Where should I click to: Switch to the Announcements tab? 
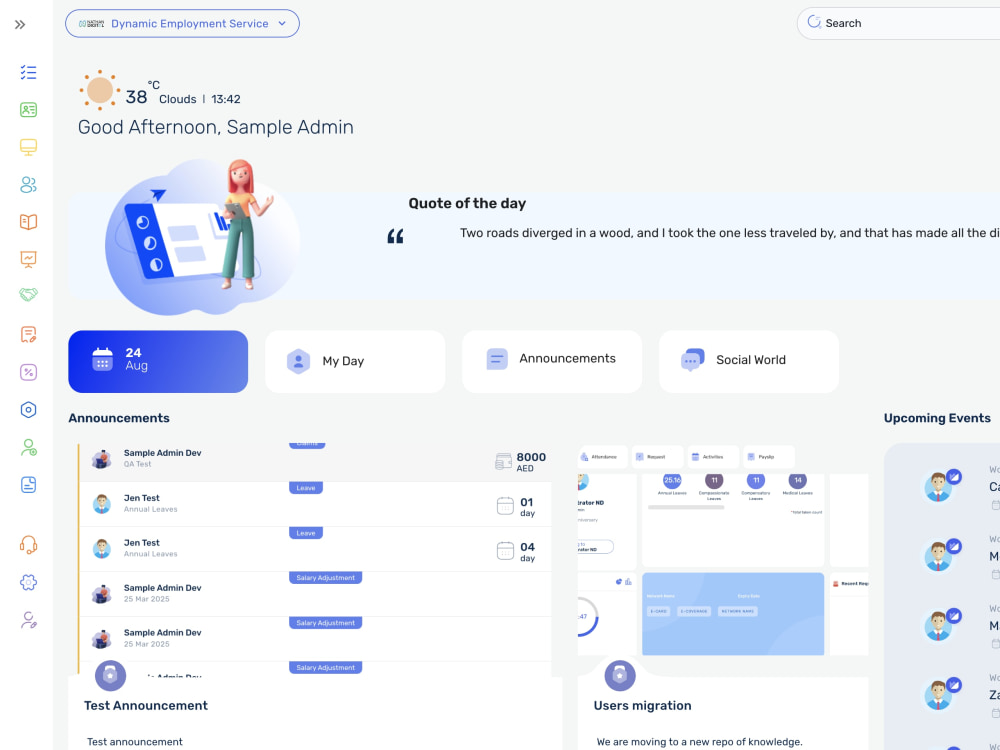coord(552,362)
